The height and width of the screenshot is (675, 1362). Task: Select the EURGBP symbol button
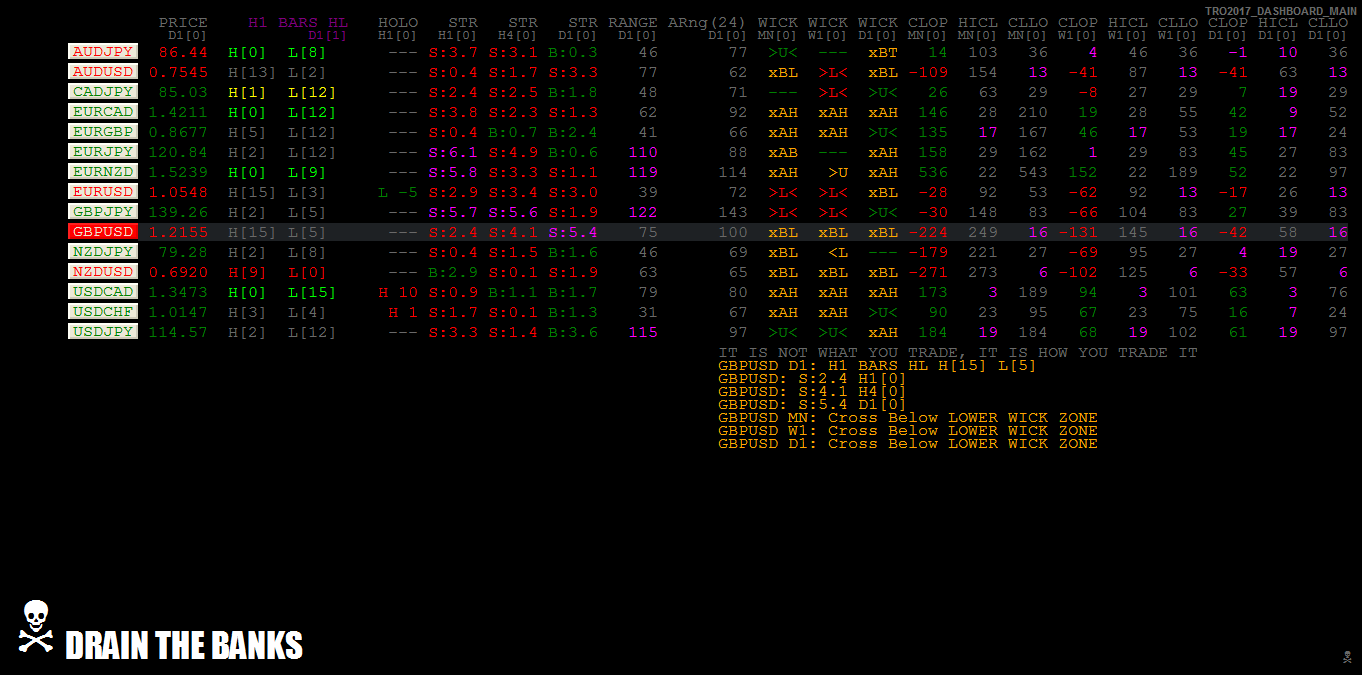103,131
